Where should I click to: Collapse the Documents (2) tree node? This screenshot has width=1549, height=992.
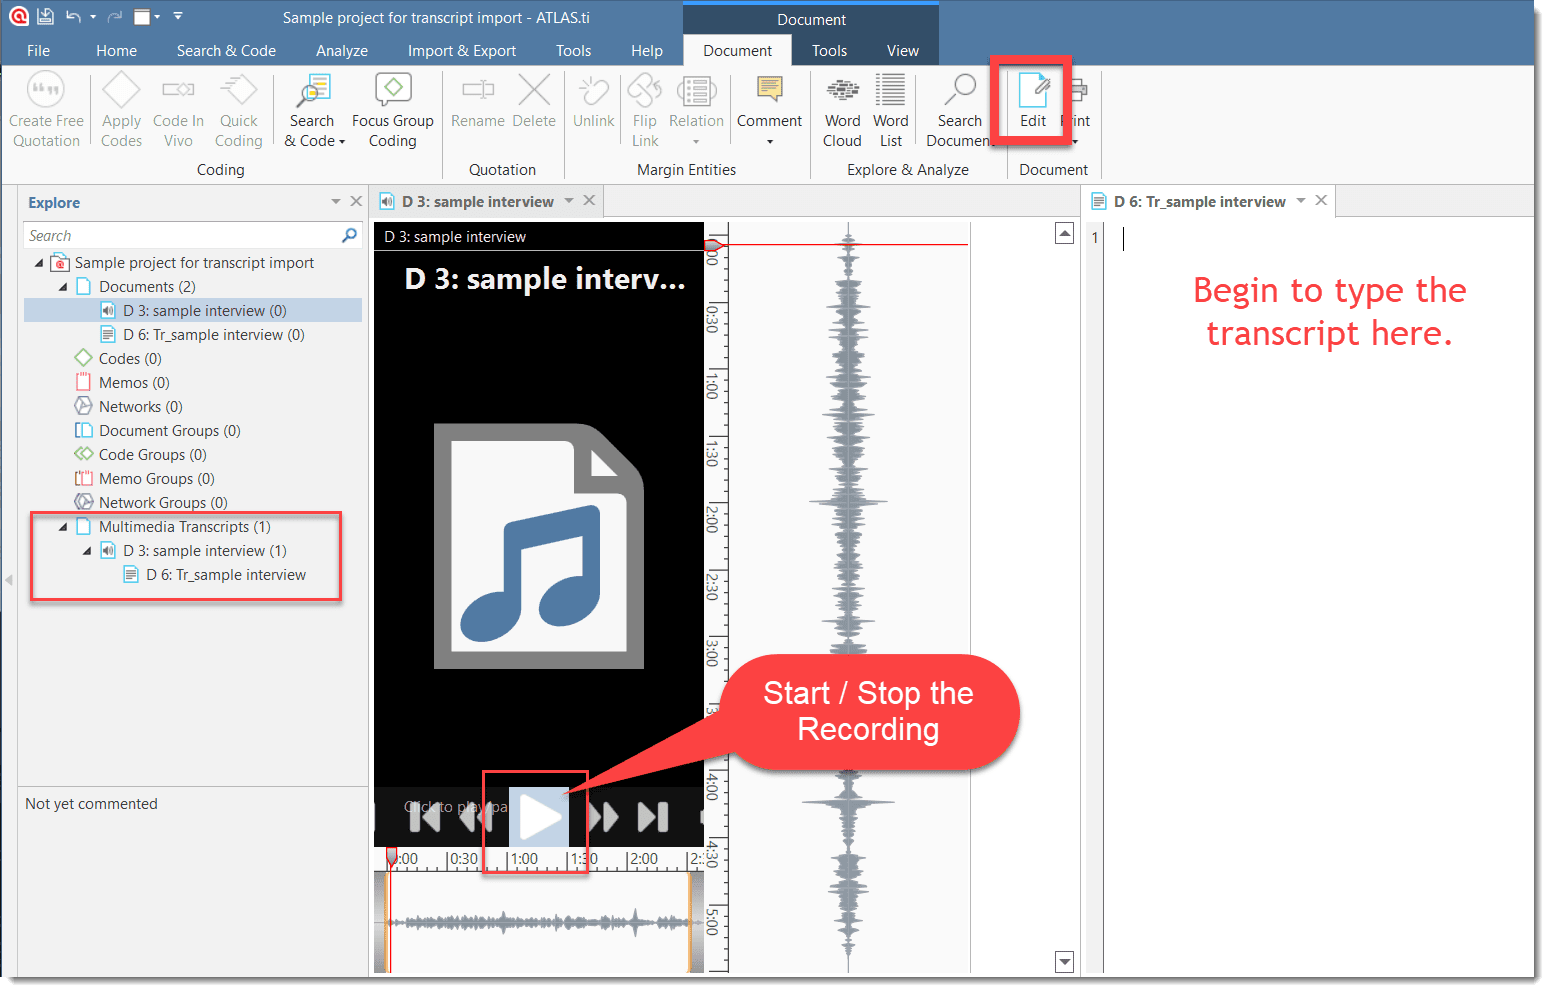(x=63, y=287)
